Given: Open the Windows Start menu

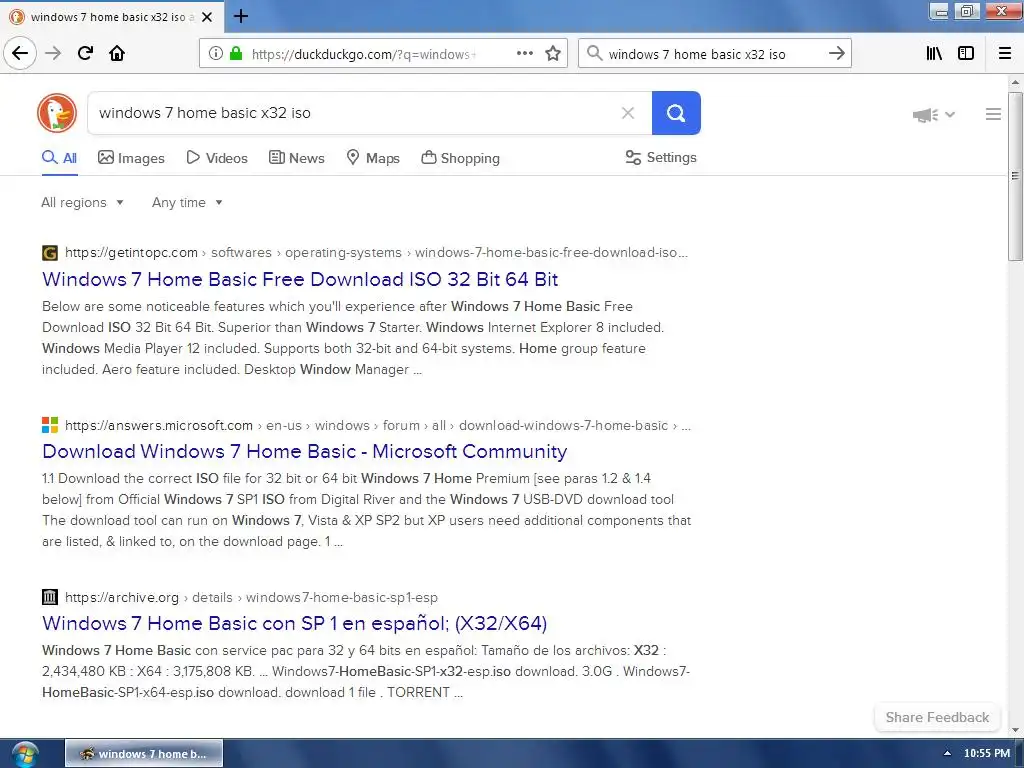Looking at the screenshot, I should (x=24, y=754).
